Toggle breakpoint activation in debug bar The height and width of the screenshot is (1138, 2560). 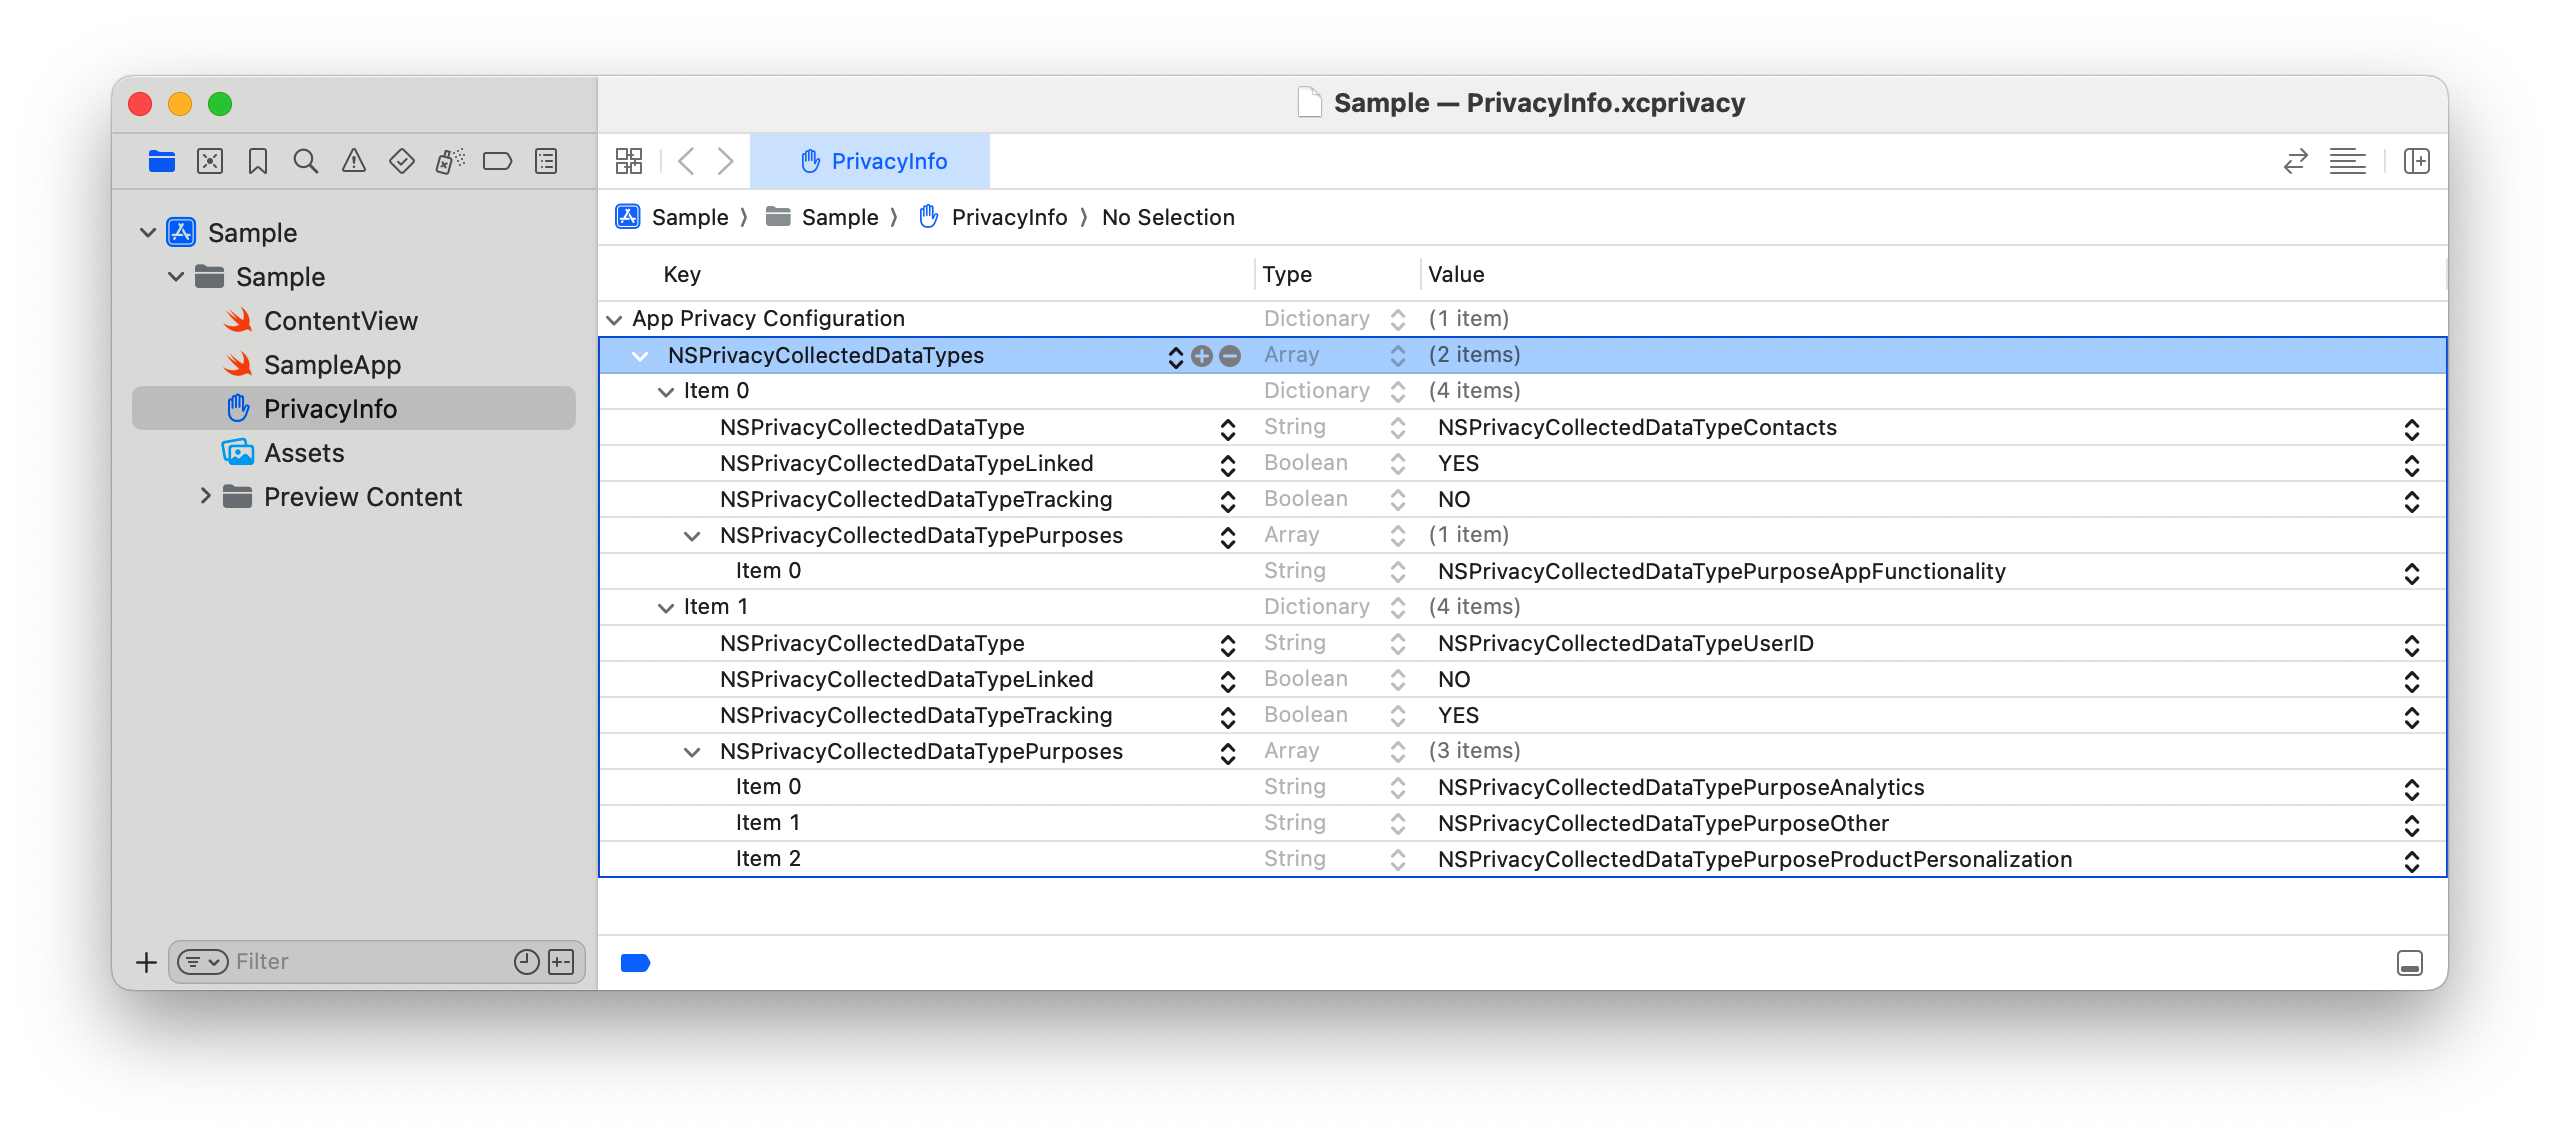[x=637, y=963]
